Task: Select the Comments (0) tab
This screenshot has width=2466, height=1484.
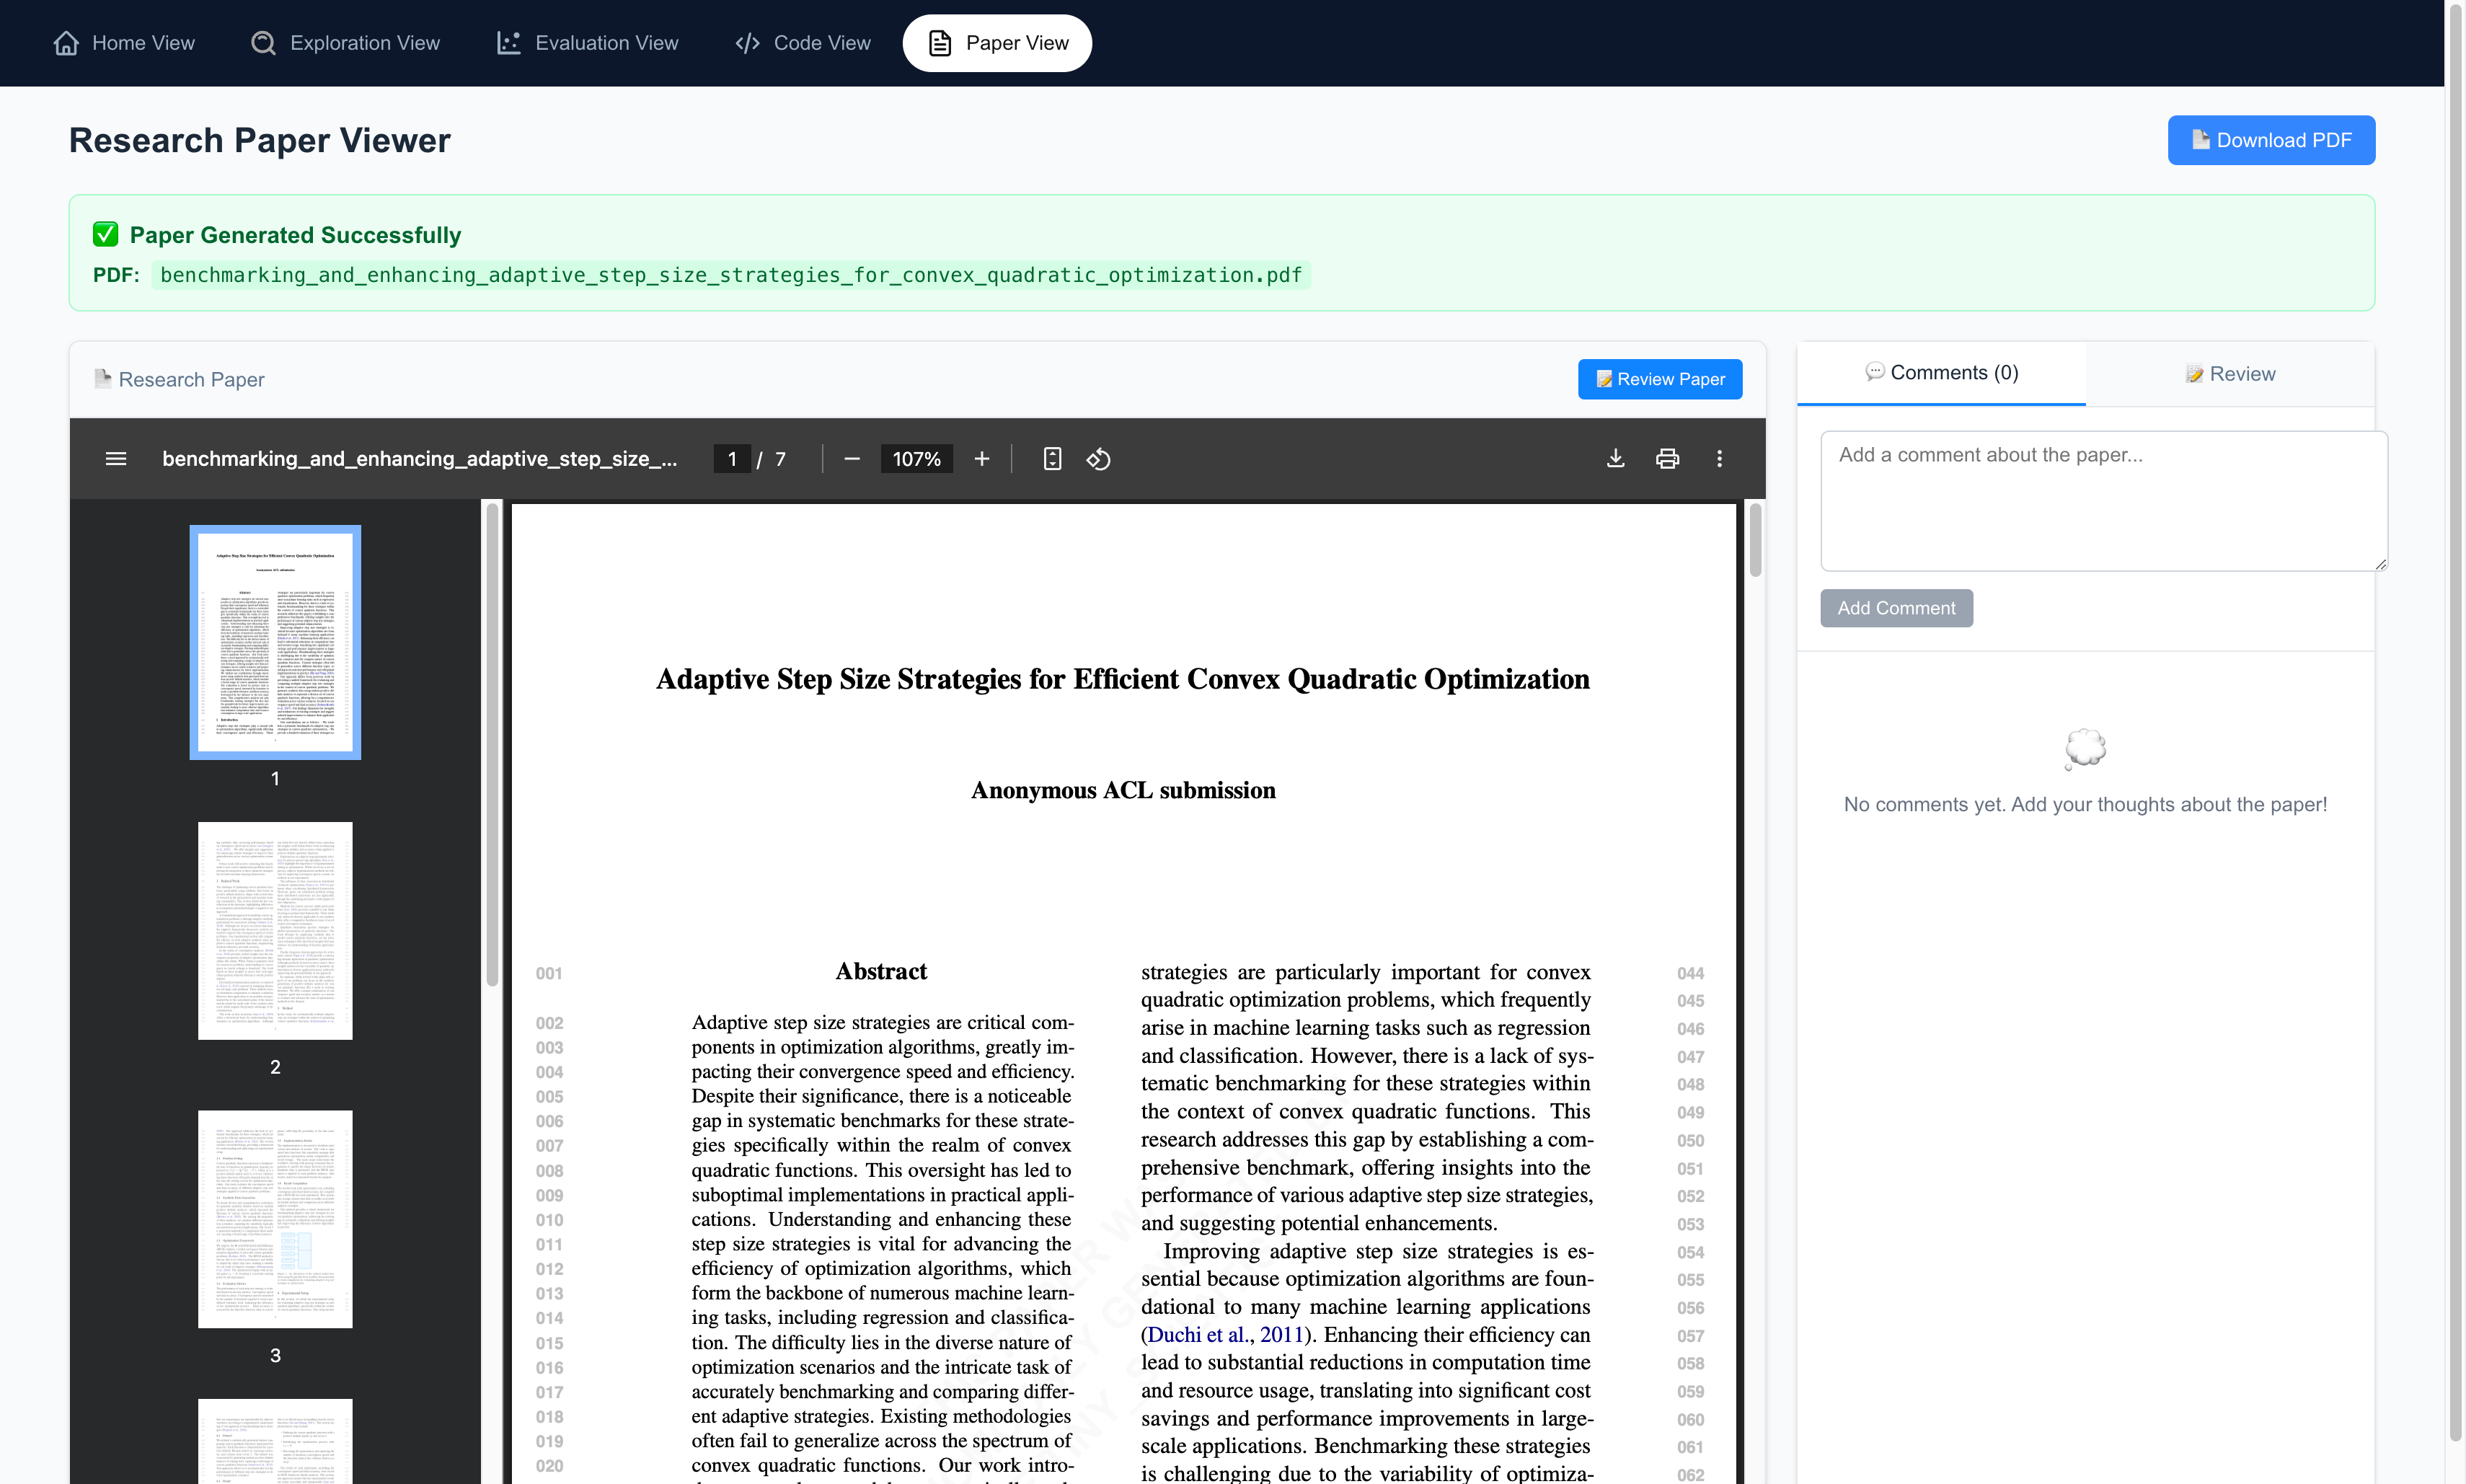Action: pos(1941,373)
